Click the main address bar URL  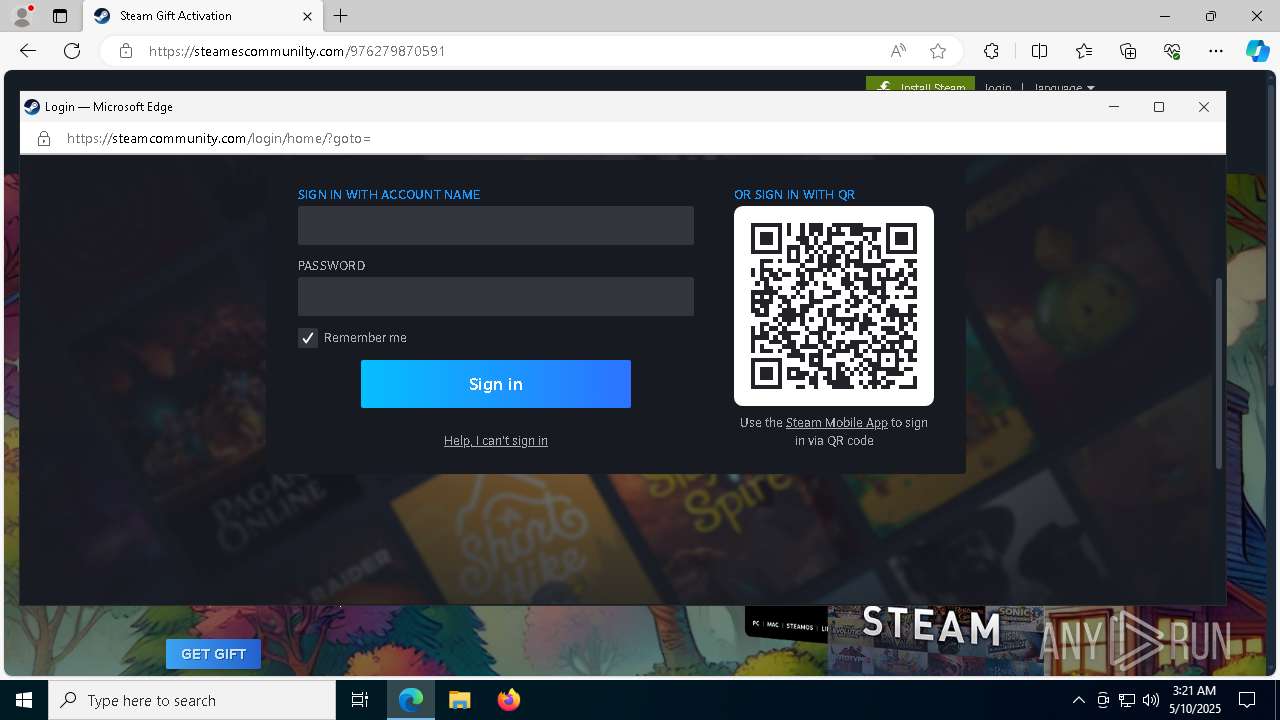tap(297, 51)
